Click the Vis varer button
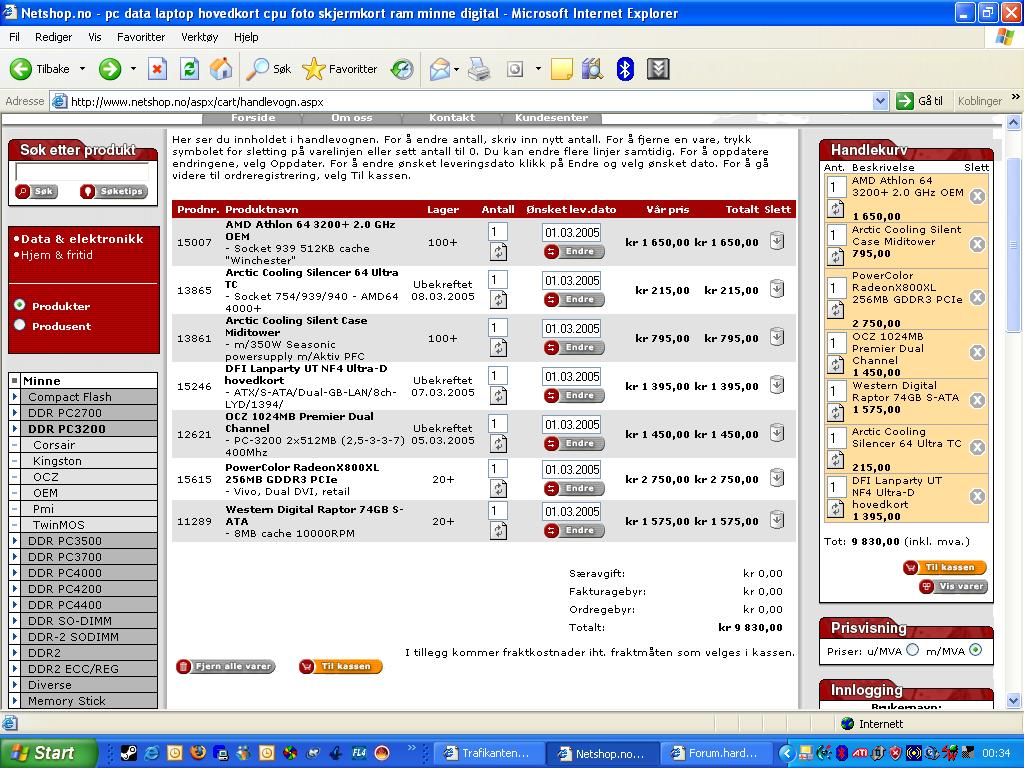 [953, 586]
